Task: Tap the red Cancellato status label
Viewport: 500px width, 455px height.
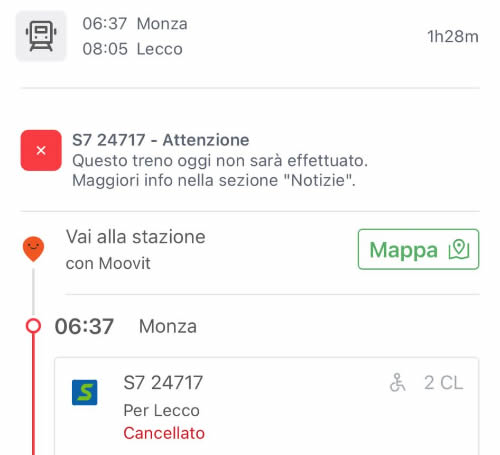Action: click(164, 433)
